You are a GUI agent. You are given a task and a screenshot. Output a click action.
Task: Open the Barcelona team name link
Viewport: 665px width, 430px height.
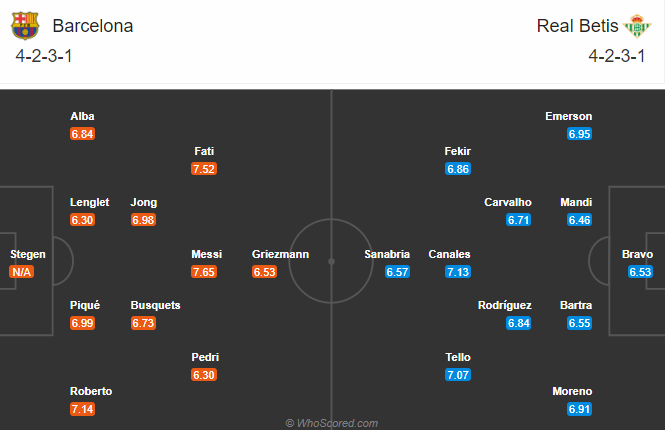point(93,26)
